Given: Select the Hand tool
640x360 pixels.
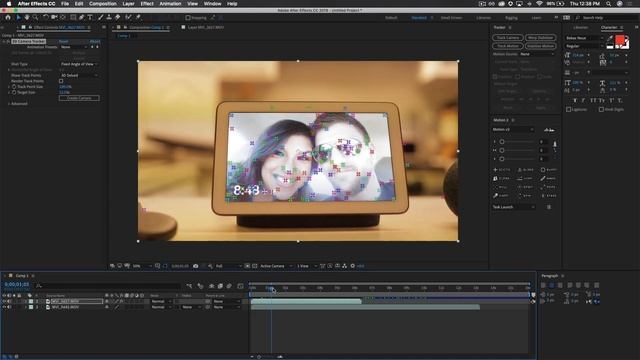Looking at the screenshot, I should (x=27, y=18).
